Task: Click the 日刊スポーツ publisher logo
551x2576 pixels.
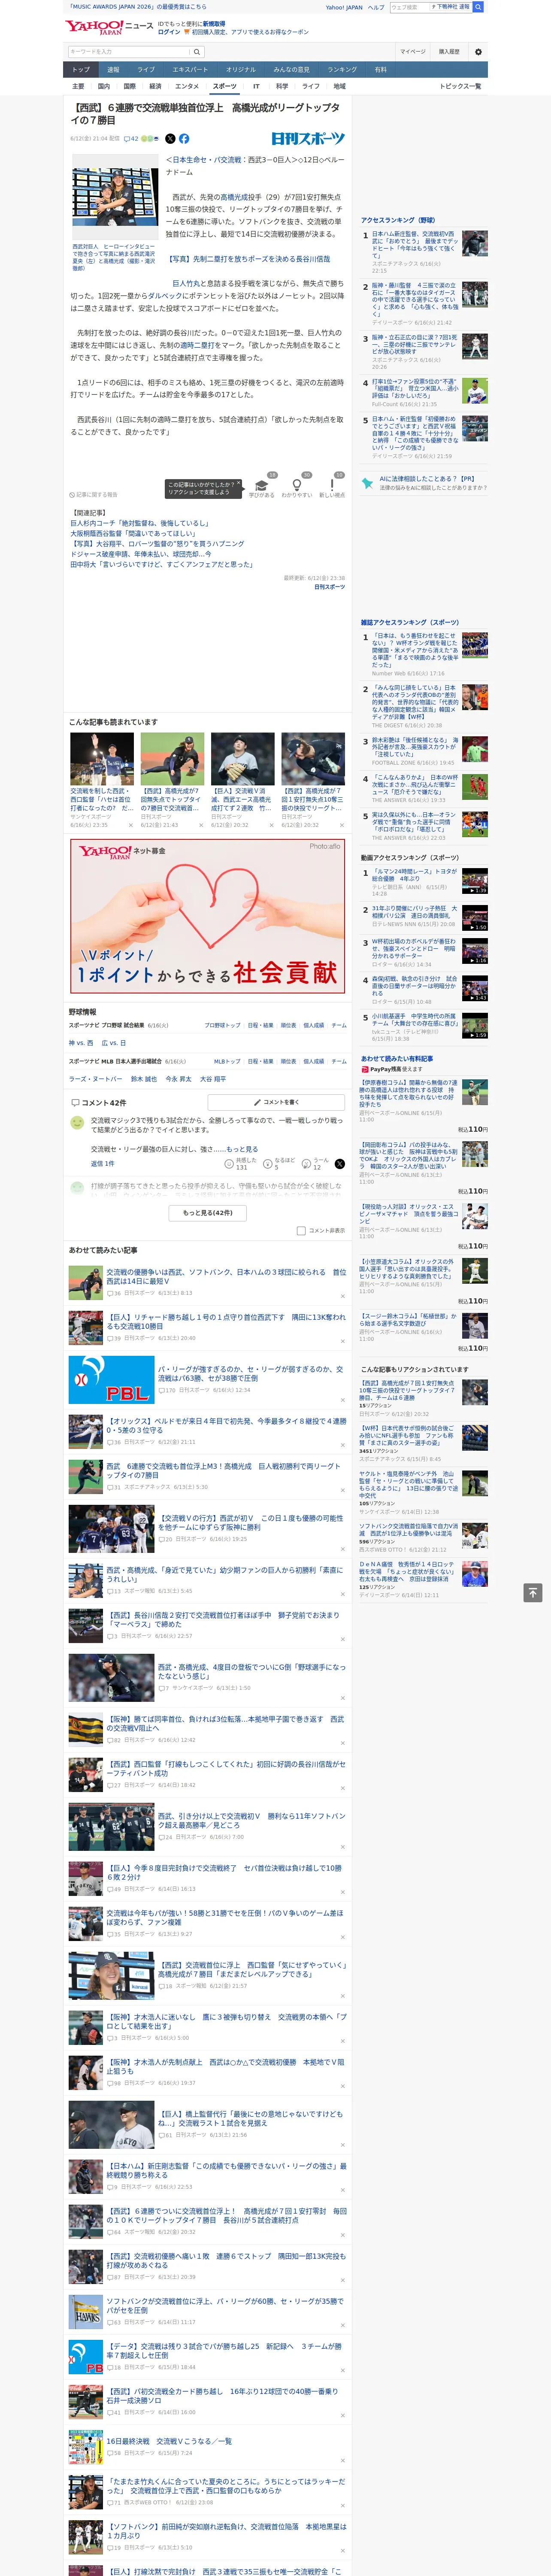Action: pos(308,139)
